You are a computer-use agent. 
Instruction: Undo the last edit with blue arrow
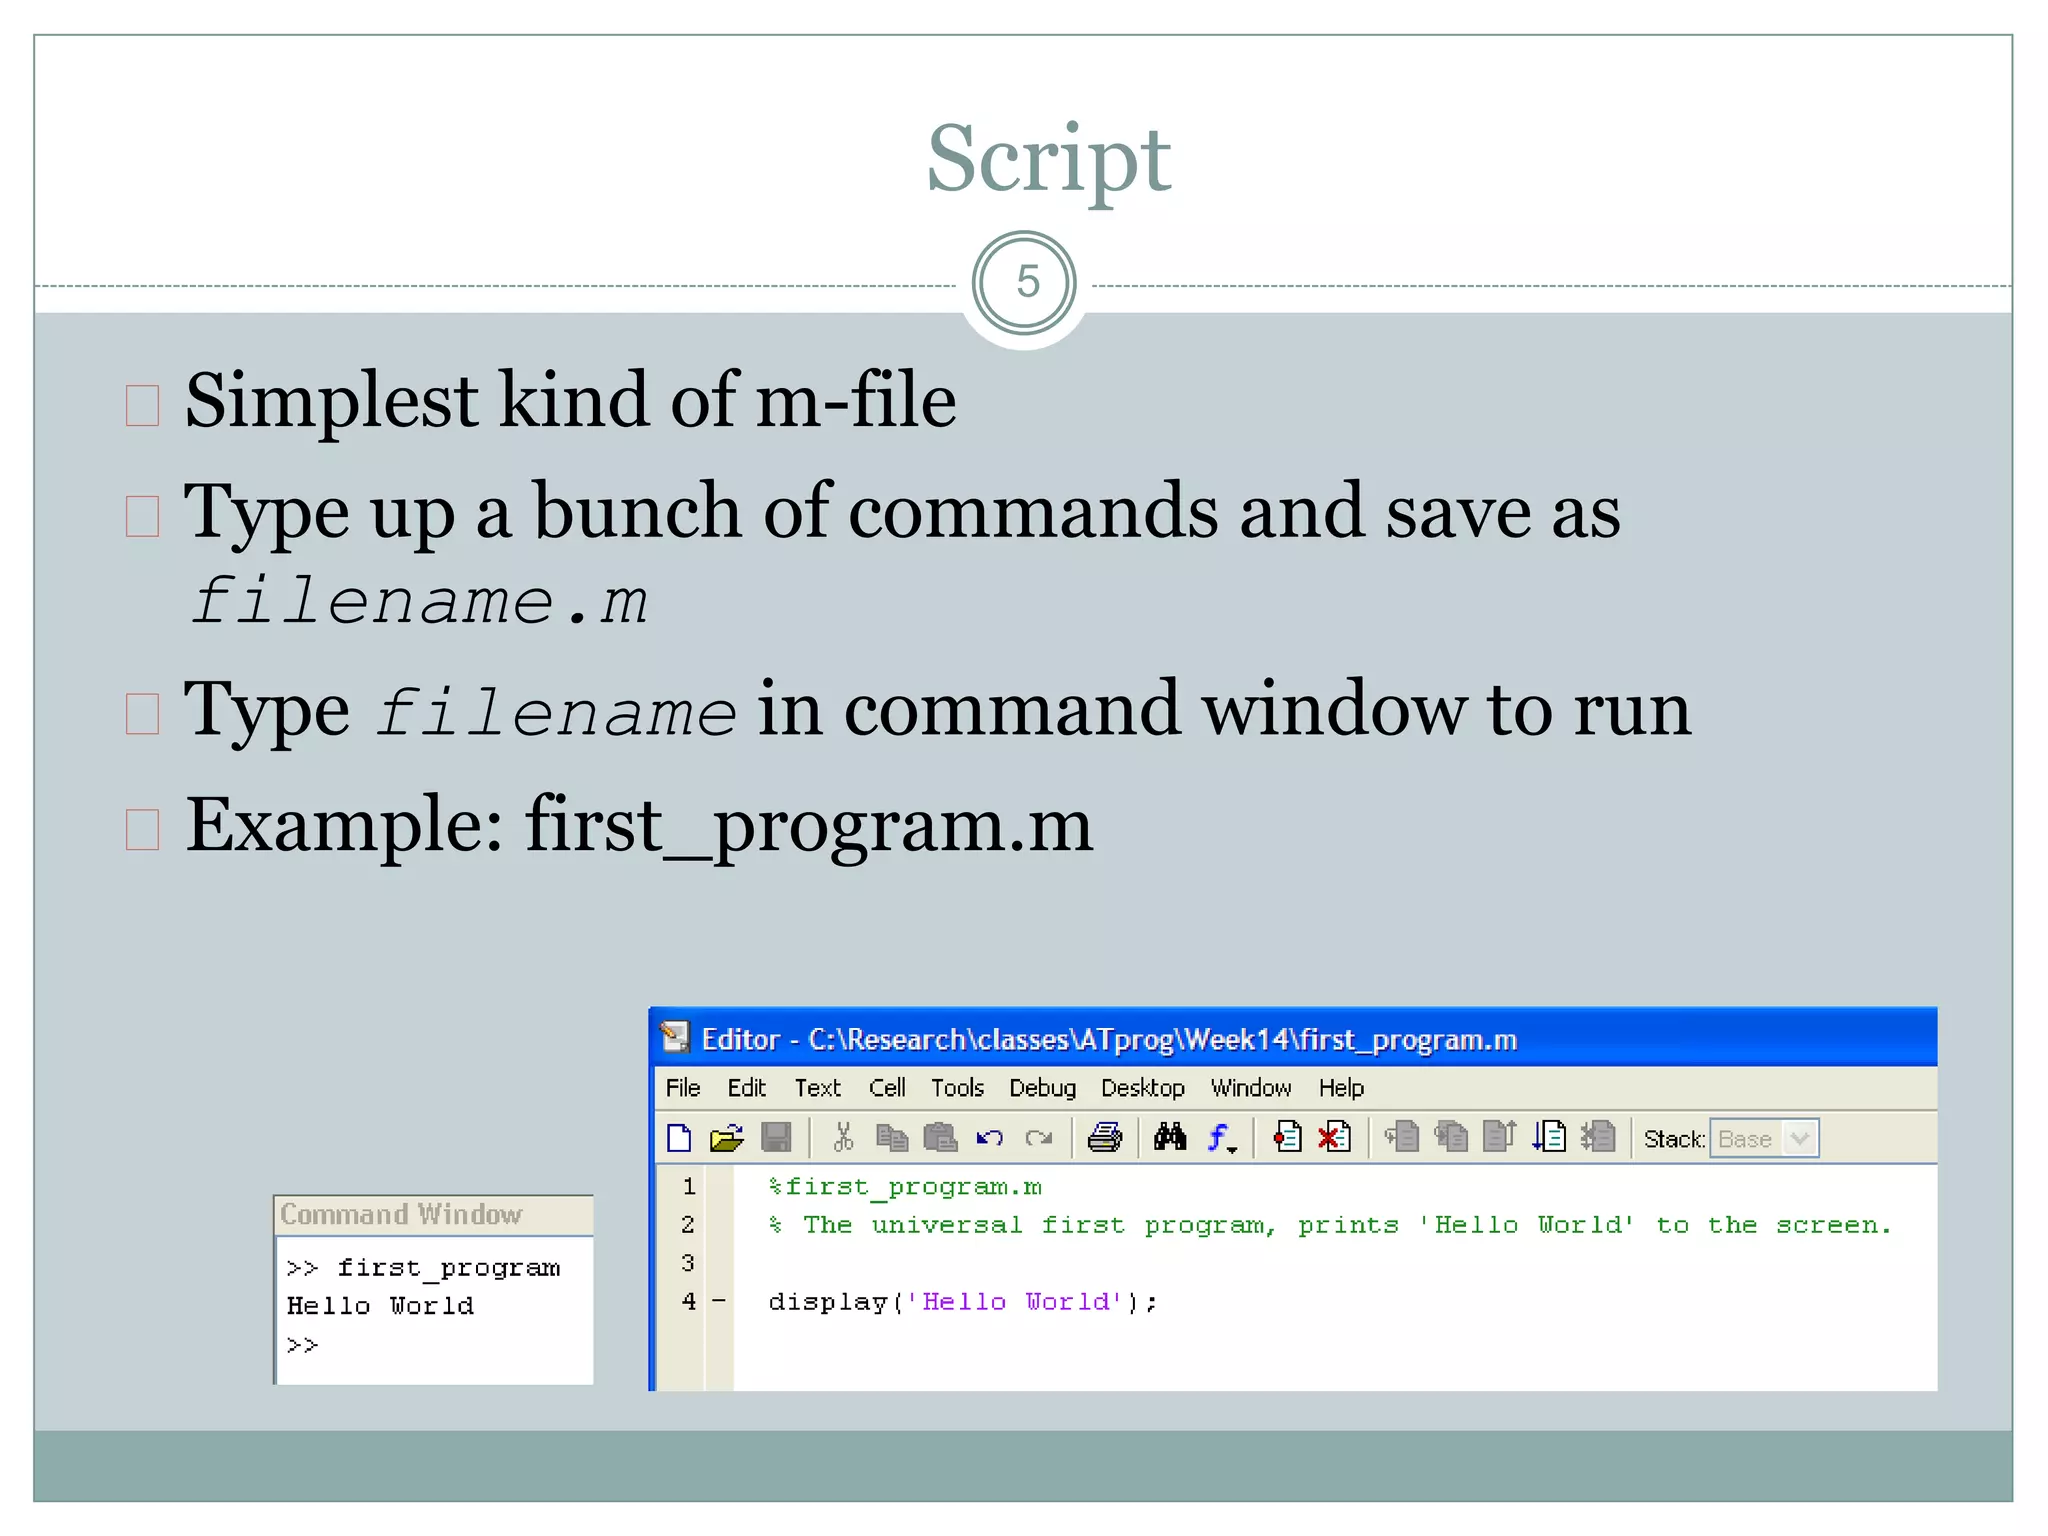click(x=990, y=1138)
